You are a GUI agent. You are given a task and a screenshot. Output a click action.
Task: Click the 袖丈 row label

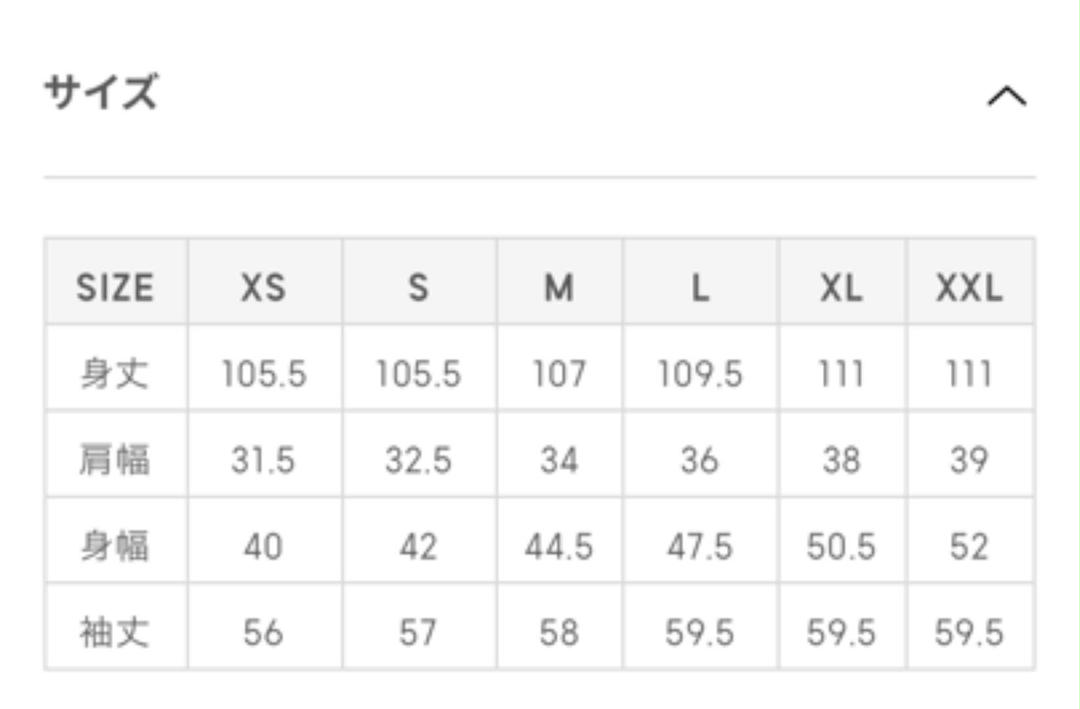(115, 632)
